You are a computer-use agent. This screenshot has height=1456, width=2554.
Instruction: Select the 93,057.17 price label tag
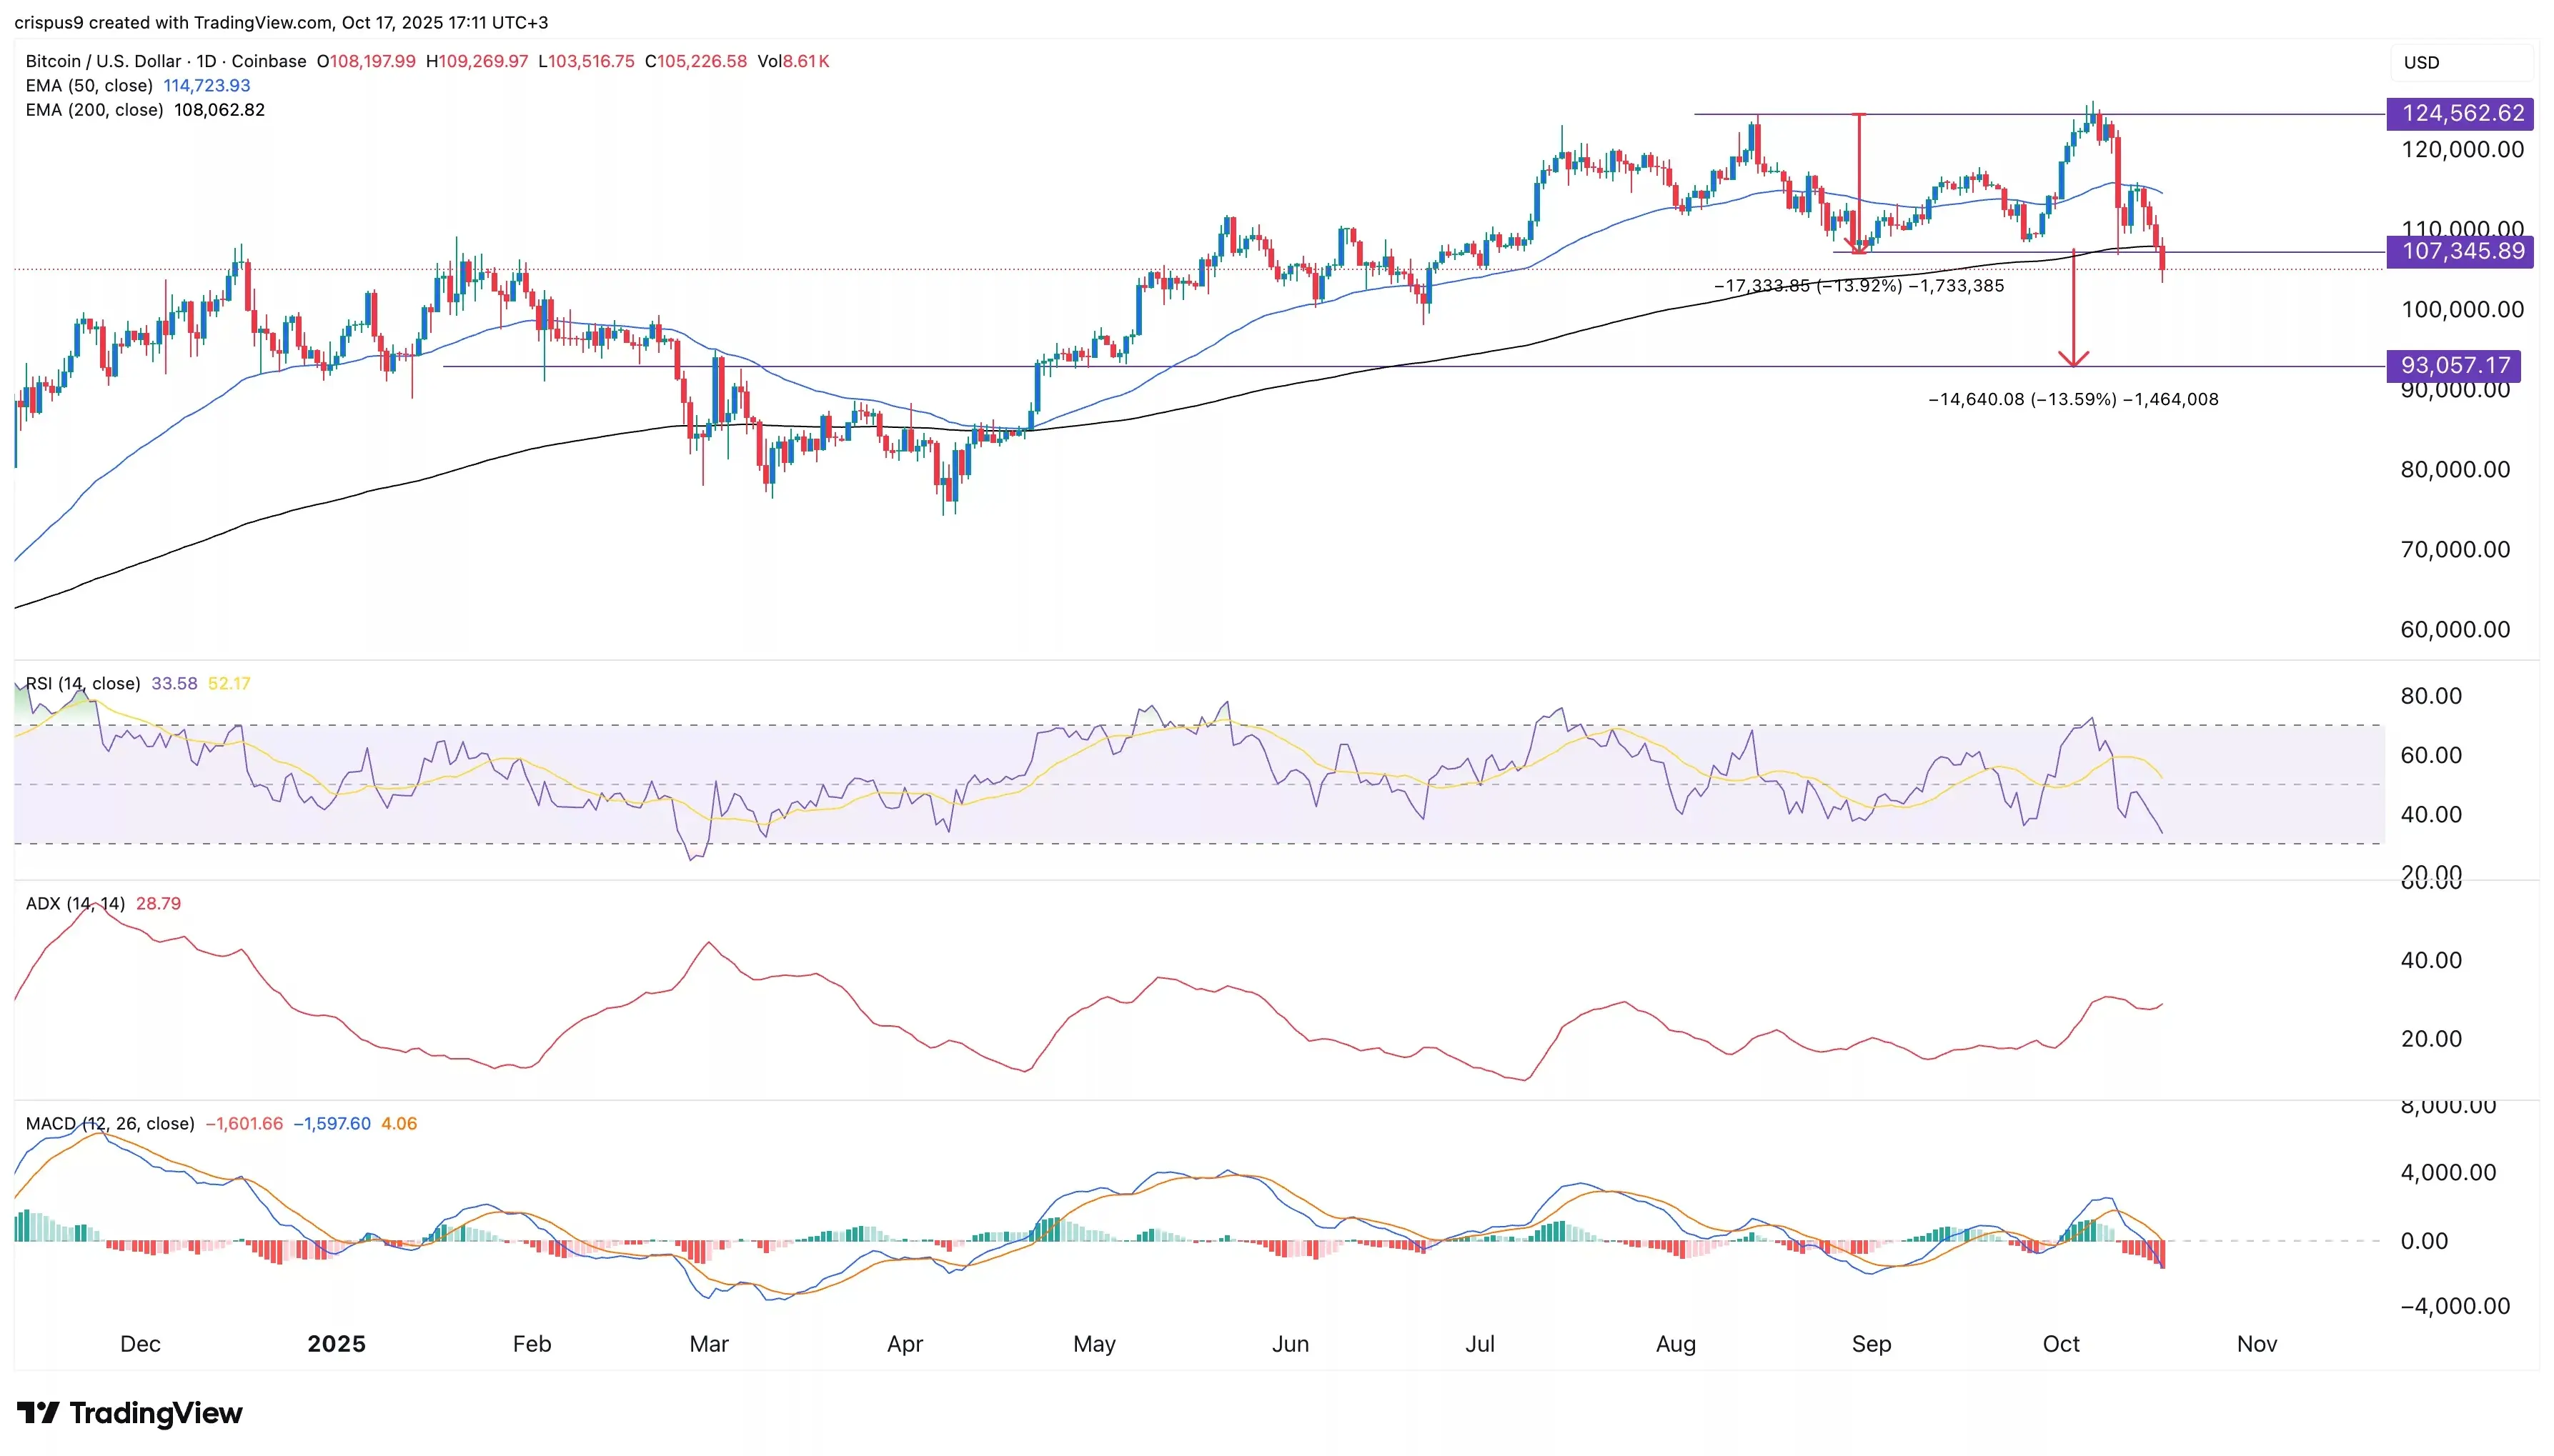(2453, 366)
